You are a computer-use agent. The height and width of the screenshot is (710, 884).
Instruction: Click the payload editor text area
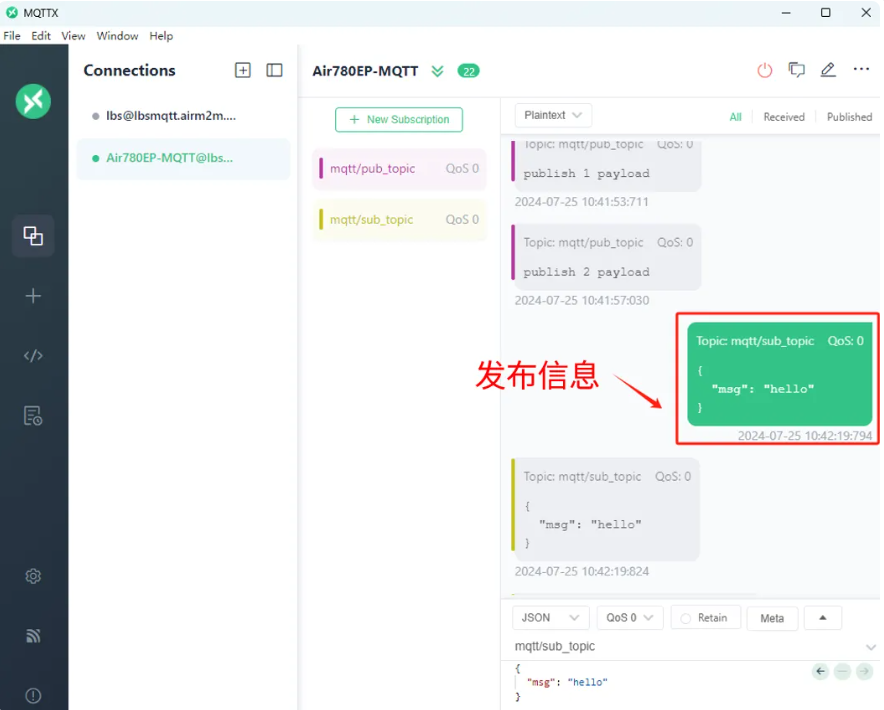point(660,683)
